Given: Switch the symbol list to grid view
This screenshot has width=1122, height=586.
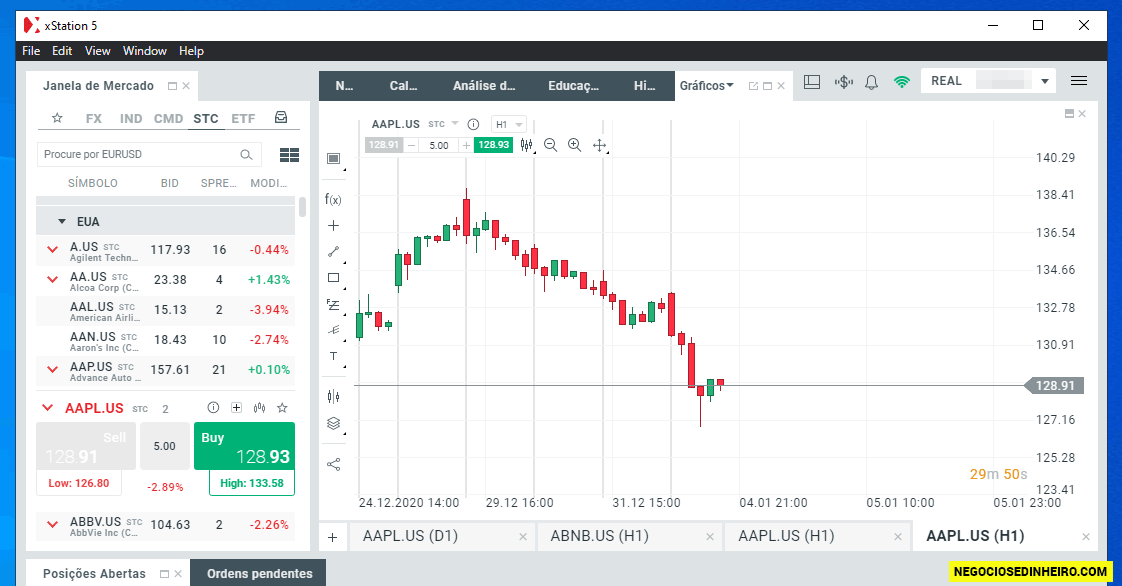Looking at the screenshot, I should [289, 155].
